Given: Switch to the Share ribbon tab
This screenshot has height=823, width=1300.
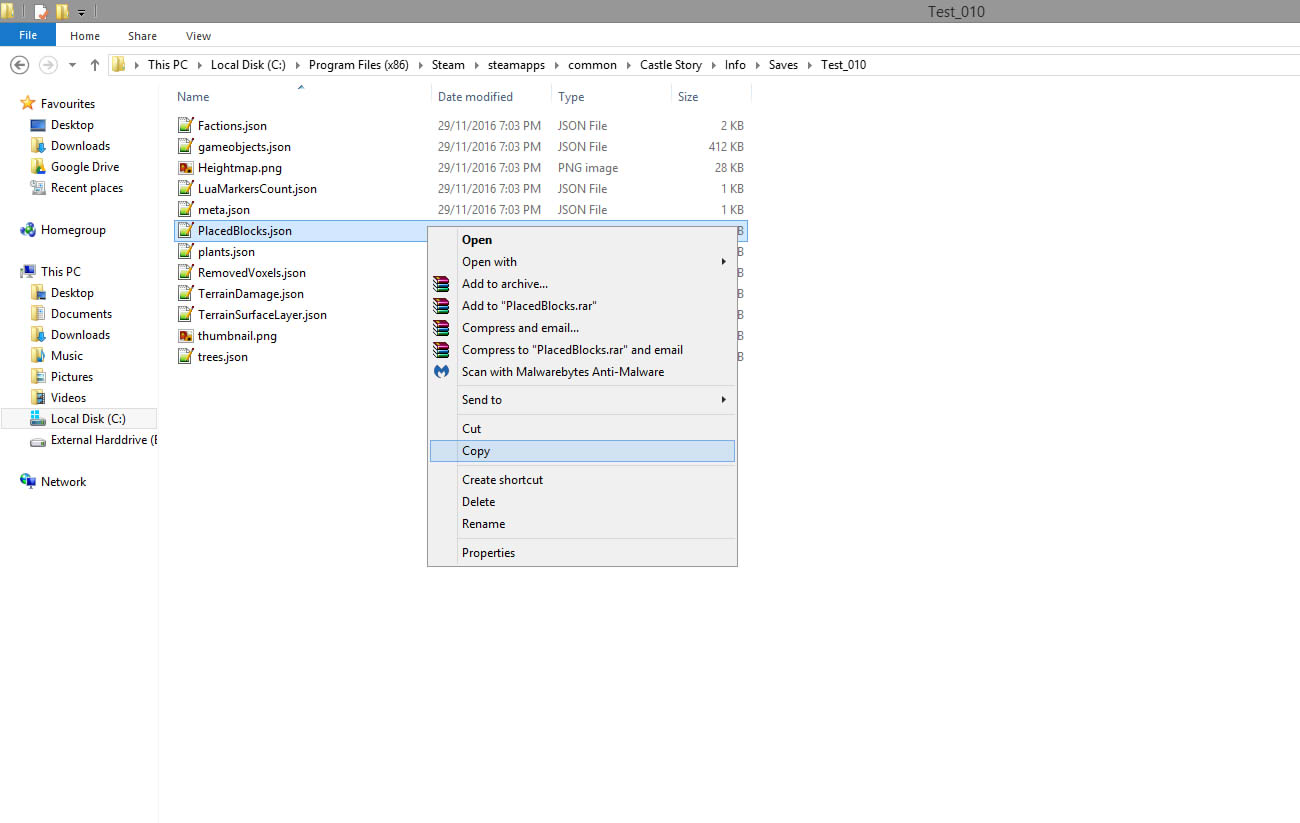Looking at the screenshot, I should click(142, 36).
